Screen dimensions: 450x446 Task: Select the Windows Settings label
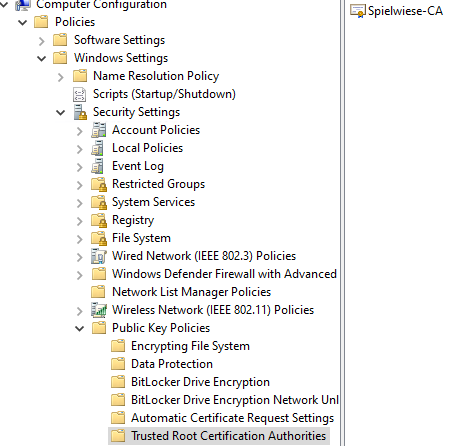click(121, 58)
